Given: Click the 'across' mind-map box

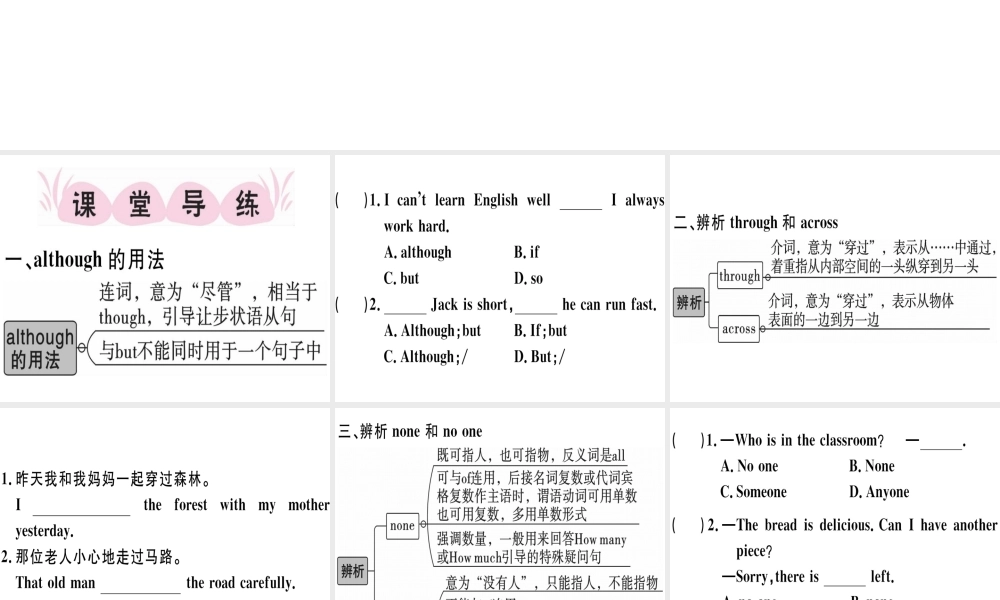Looking at the screenshot, I should pos(739,329).
